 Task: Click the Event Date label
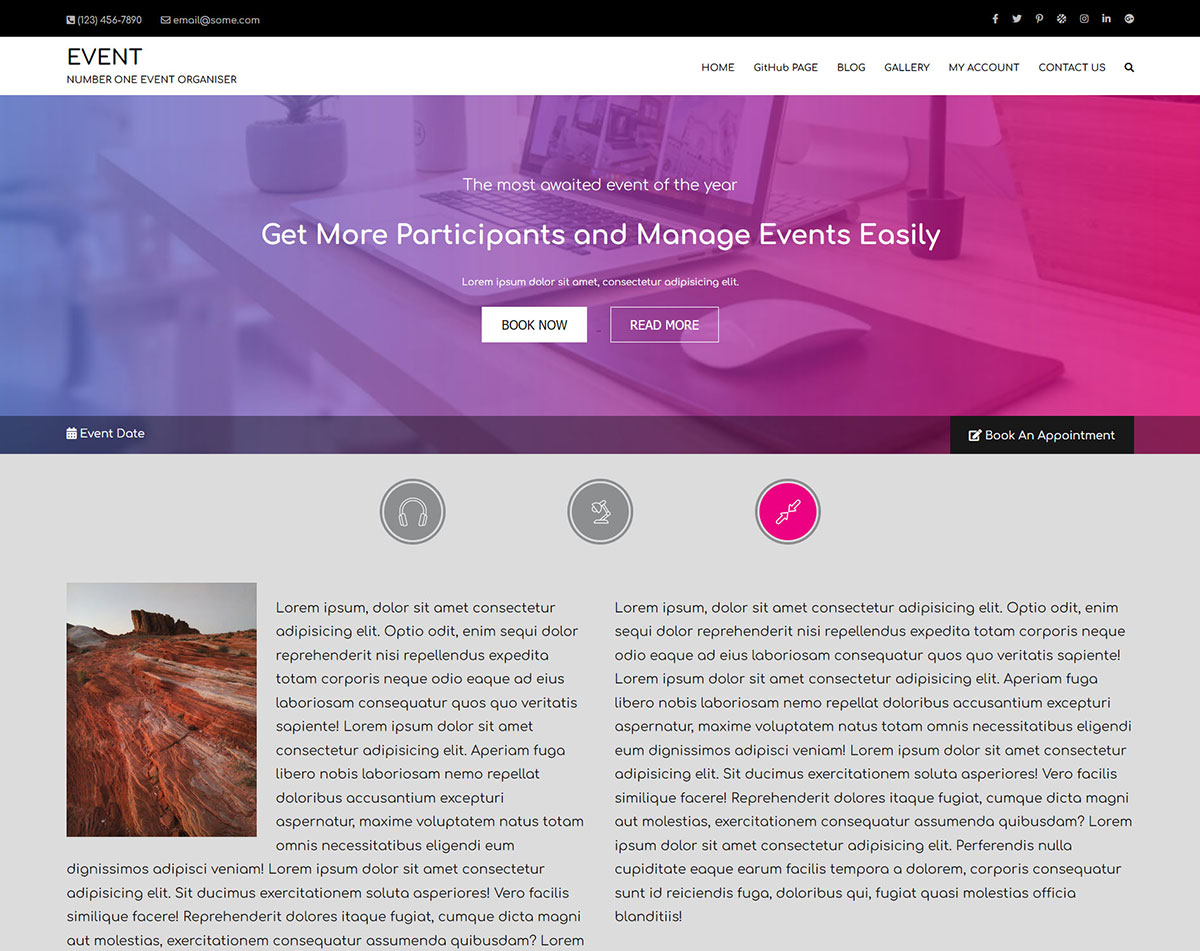pyautogui.click(x=112, y=433)
